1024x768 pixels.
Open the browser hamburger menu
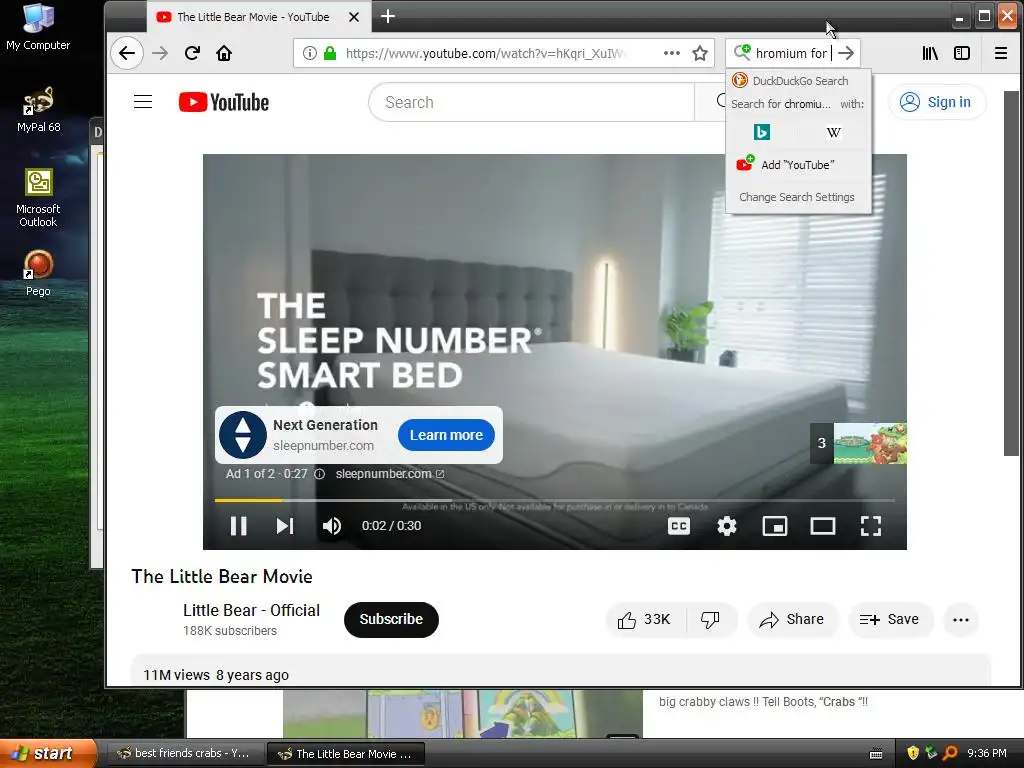1000,53
